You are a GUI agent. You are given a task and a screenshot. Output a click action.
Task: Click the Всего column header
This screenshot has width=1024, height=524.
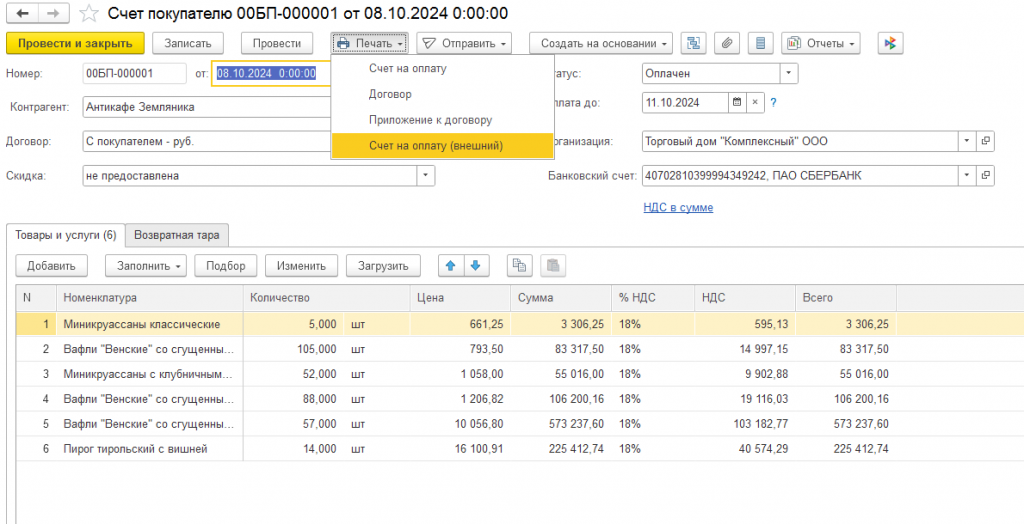click(846, 297)
